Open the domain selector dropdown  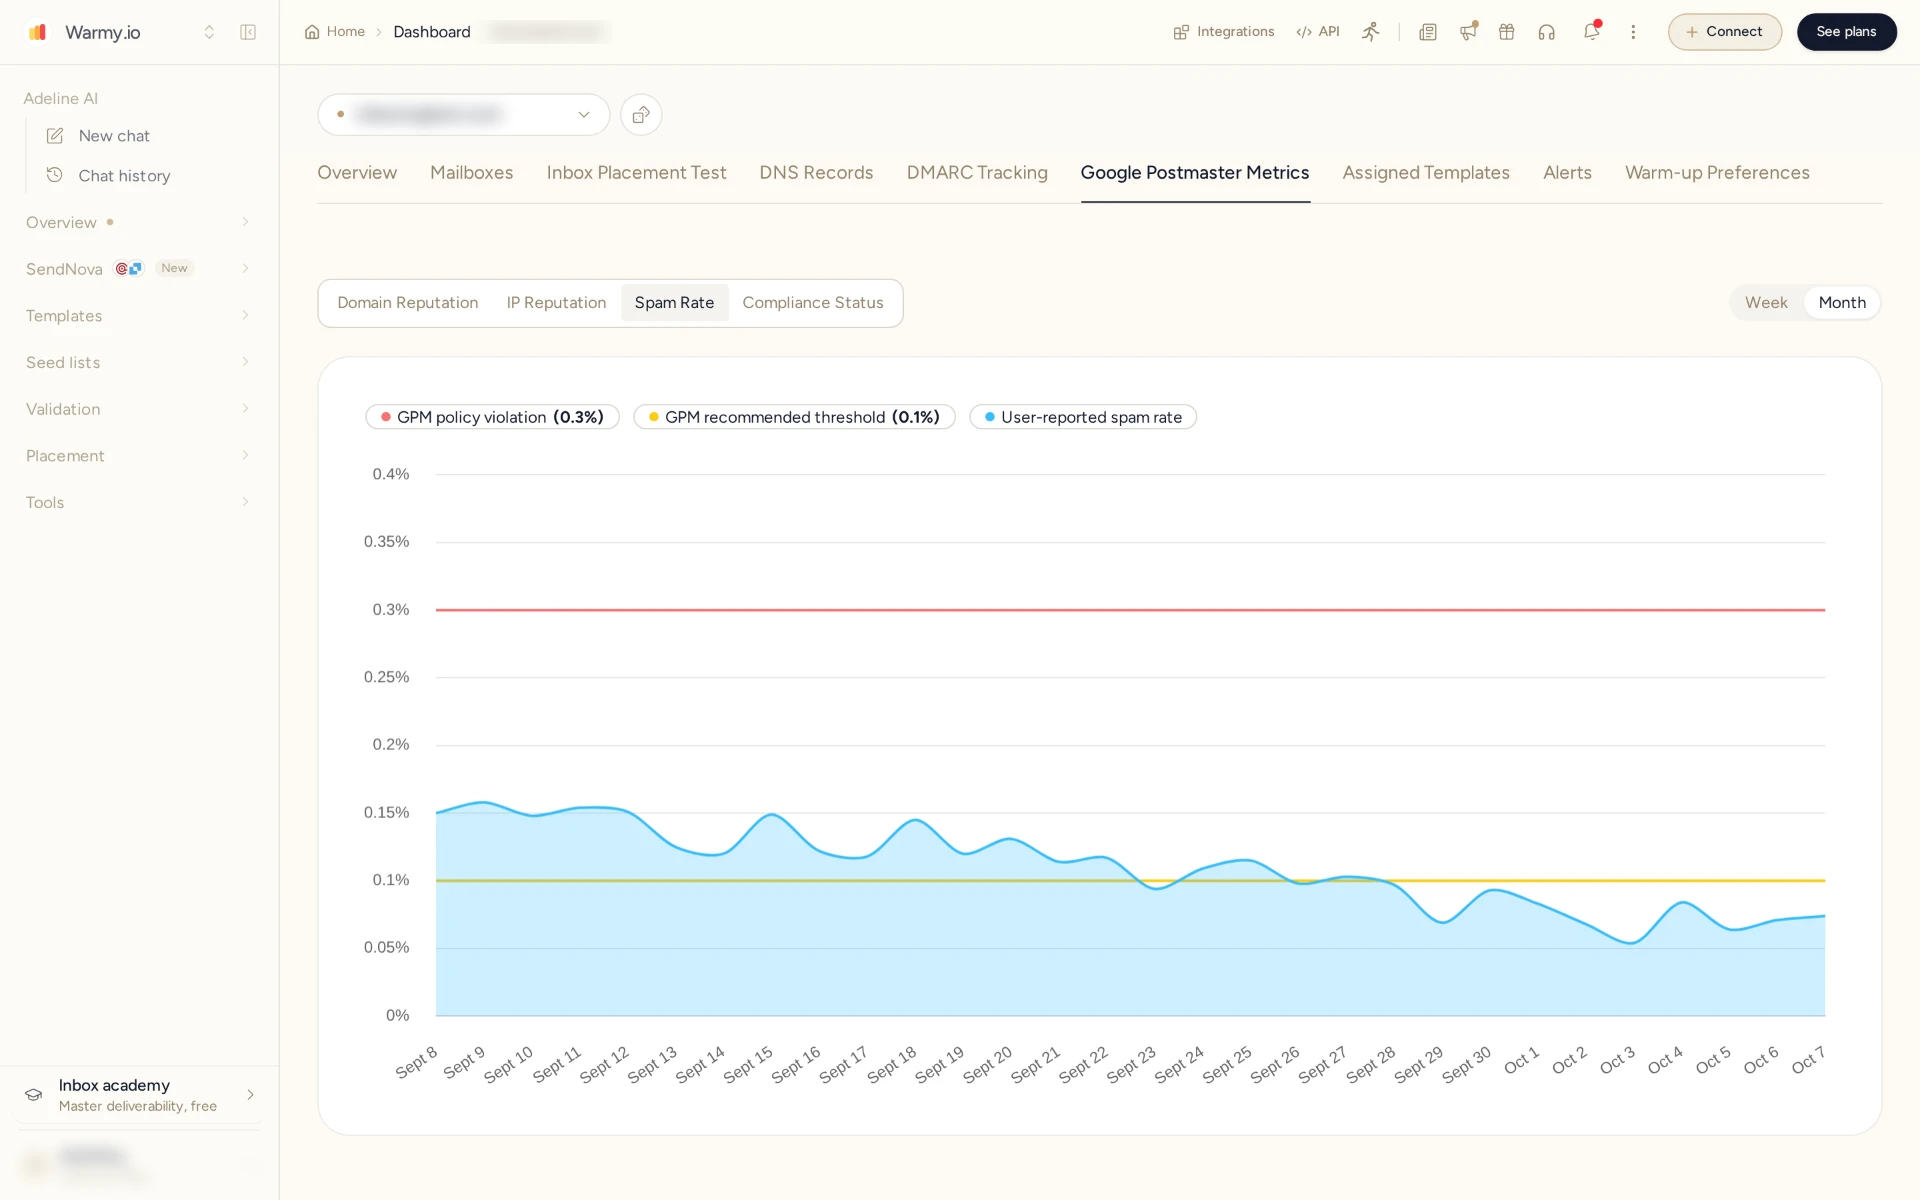[464, 115]
